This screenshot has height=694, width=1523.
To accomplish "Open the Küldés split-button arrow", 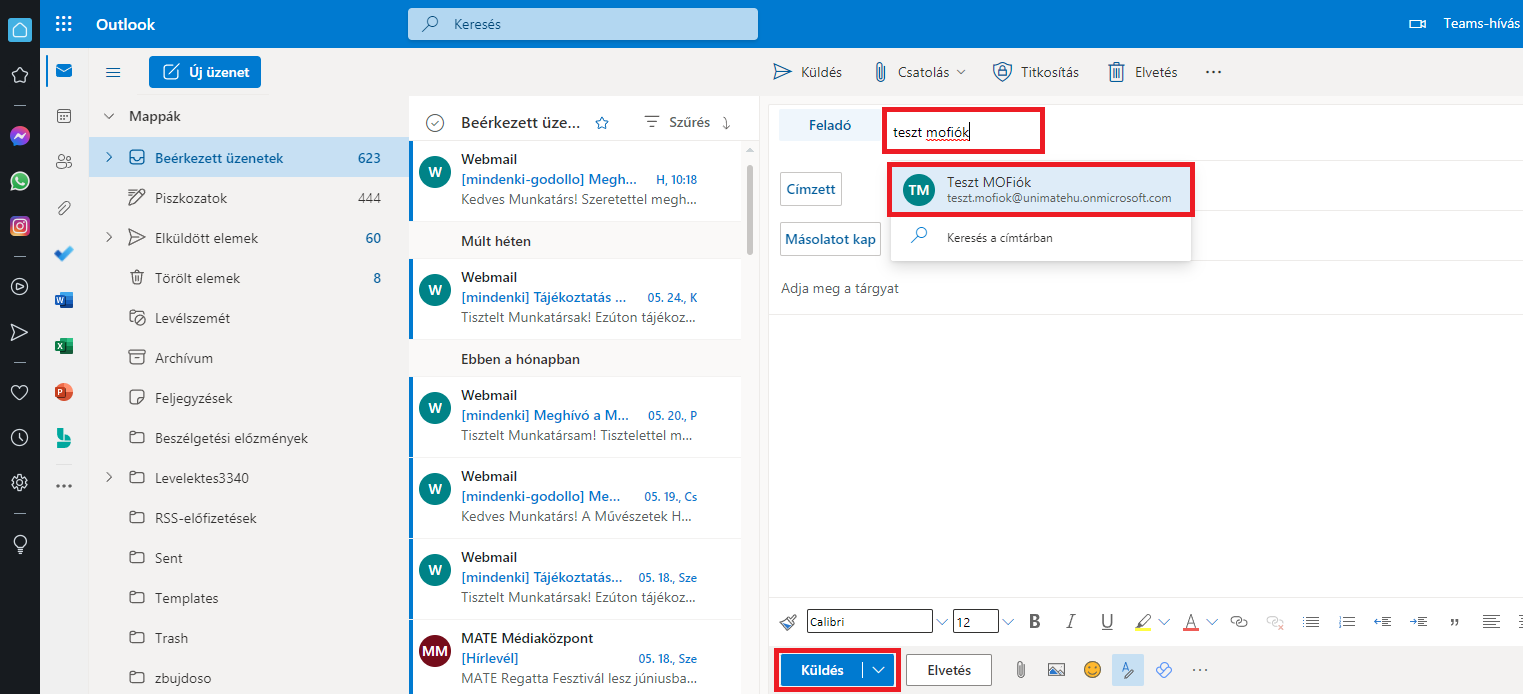I will [879, 670].
